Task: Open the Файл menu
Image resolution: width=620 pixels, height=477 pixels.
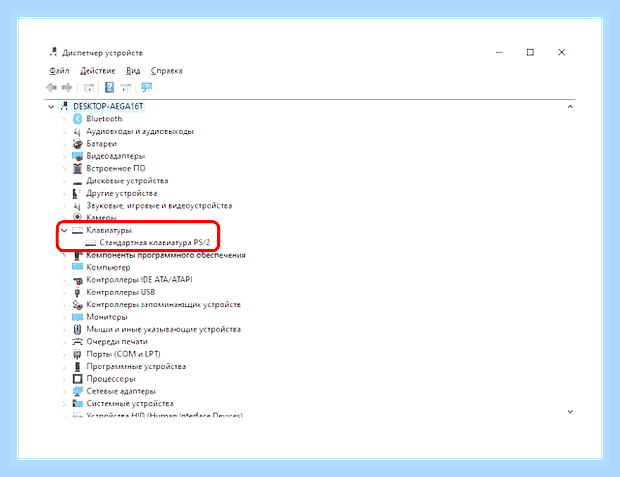Action: click(59, 71)
